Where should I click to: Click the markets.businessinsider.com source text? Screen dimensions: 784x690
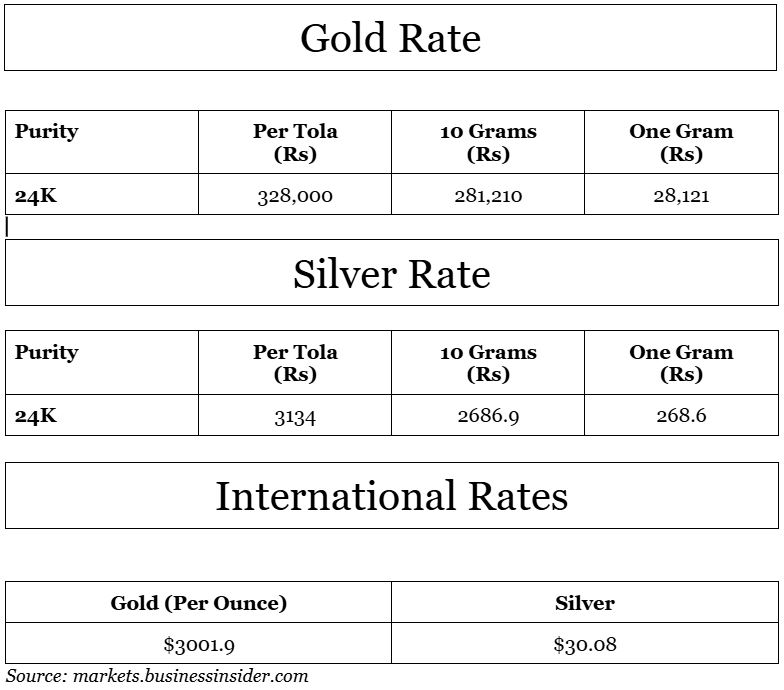pos(190,676)
